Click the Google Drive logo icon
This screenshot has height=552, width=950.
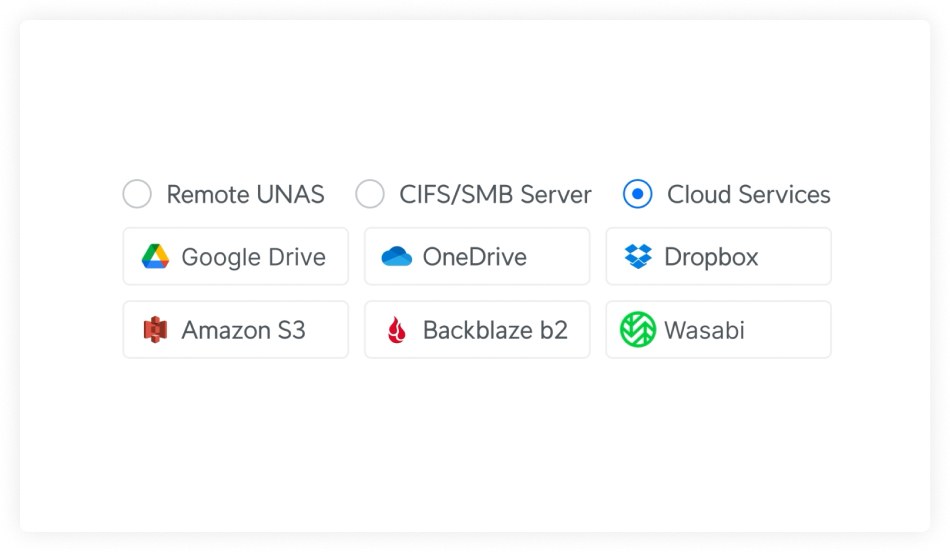[x=155, y=257]
